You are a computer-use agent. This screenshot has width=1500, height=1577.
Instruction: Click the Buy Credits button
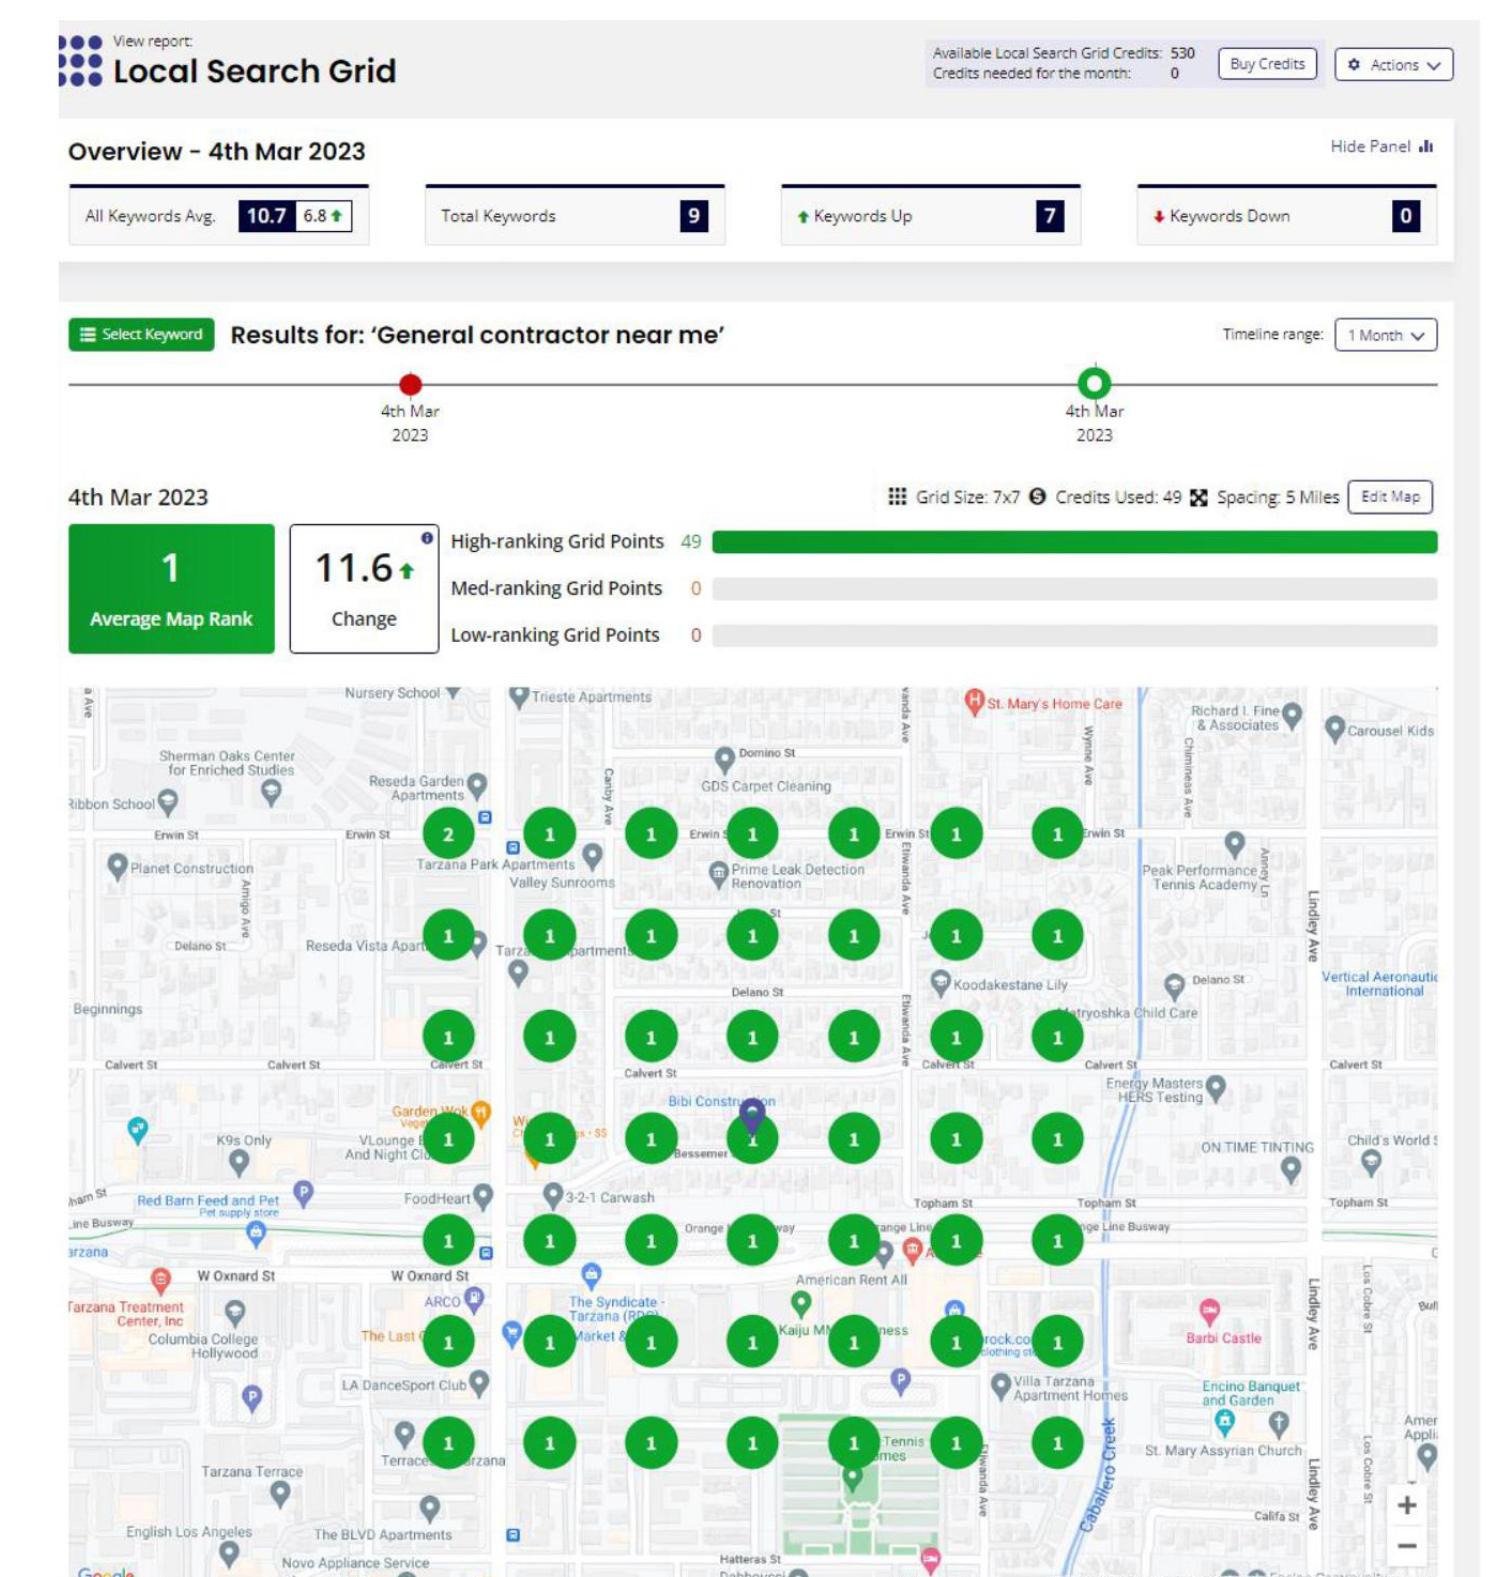pos(1266,64)
